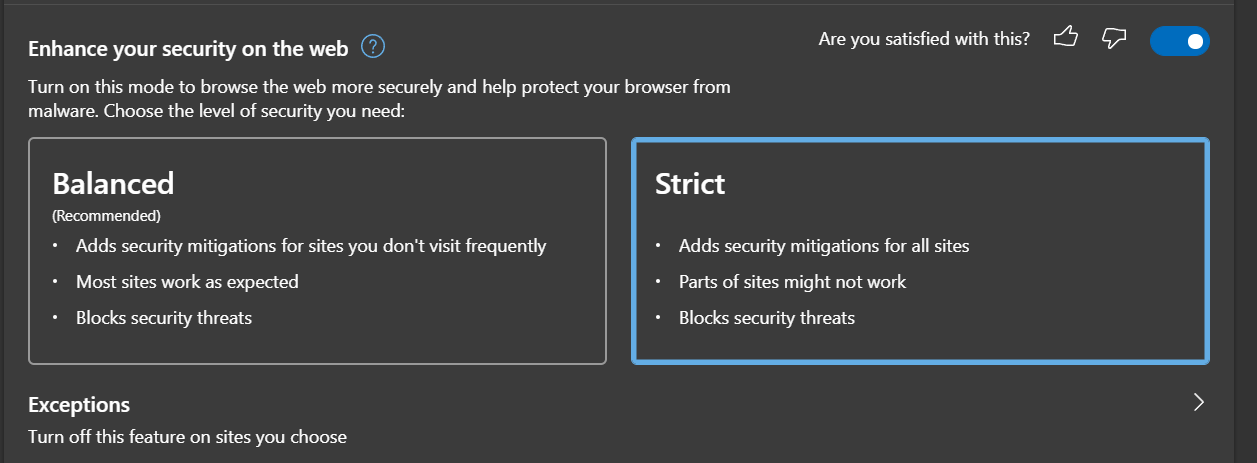Click the 'Turn on this mode' description paragraph
1257x463 pixels.
tap(379, 99)
